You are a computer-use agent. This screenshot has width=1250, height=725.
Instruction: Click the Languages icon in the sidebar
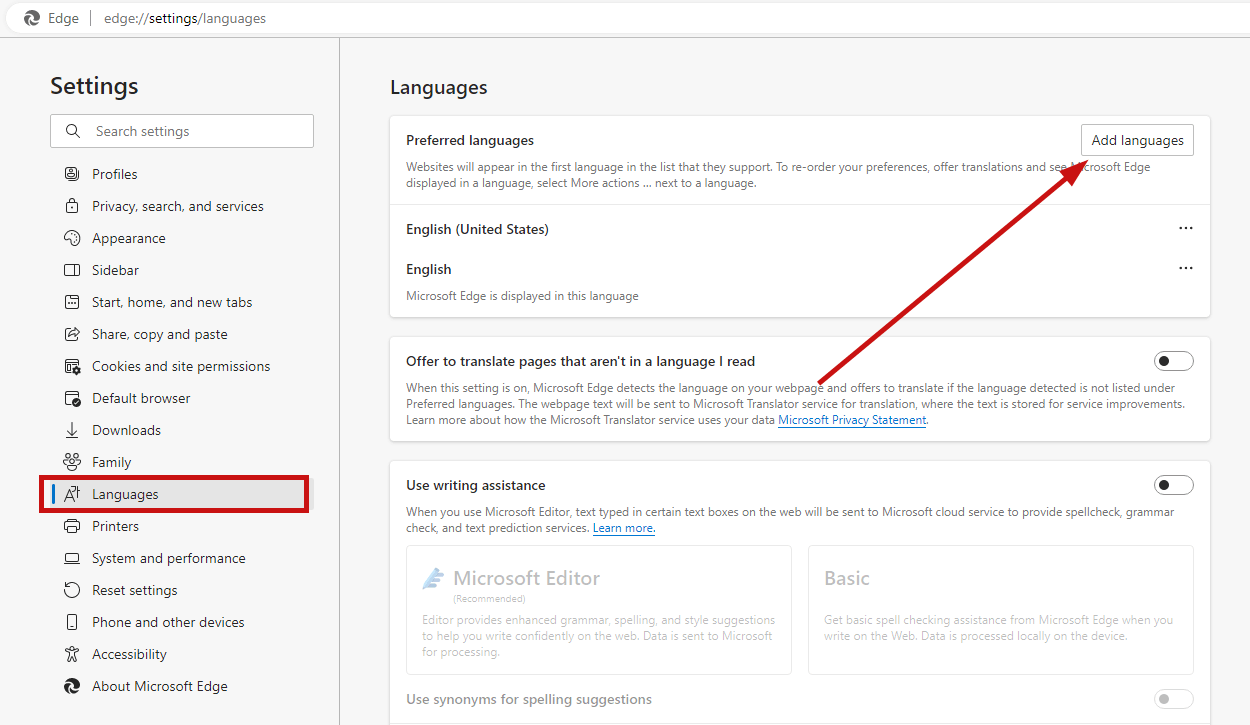(72, 494)
